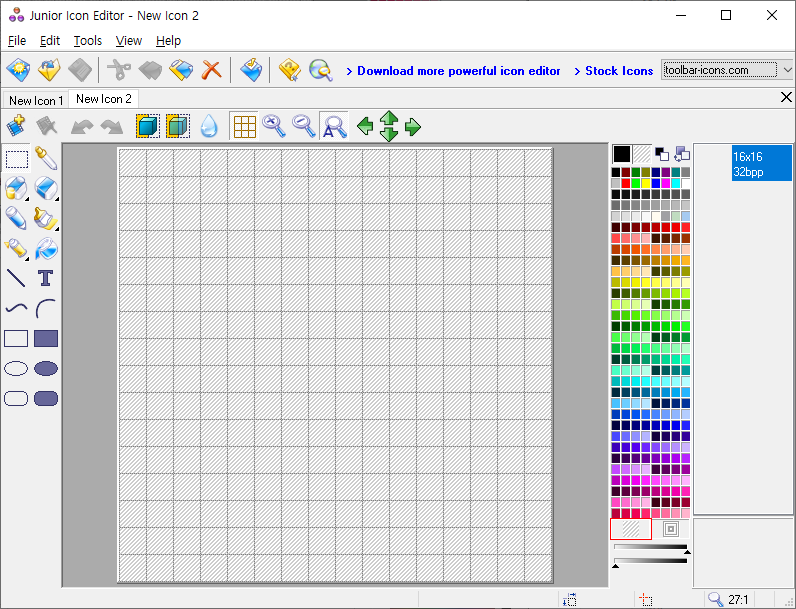
Task: Select the empty rounded rectangle tool
Action: 16,398
